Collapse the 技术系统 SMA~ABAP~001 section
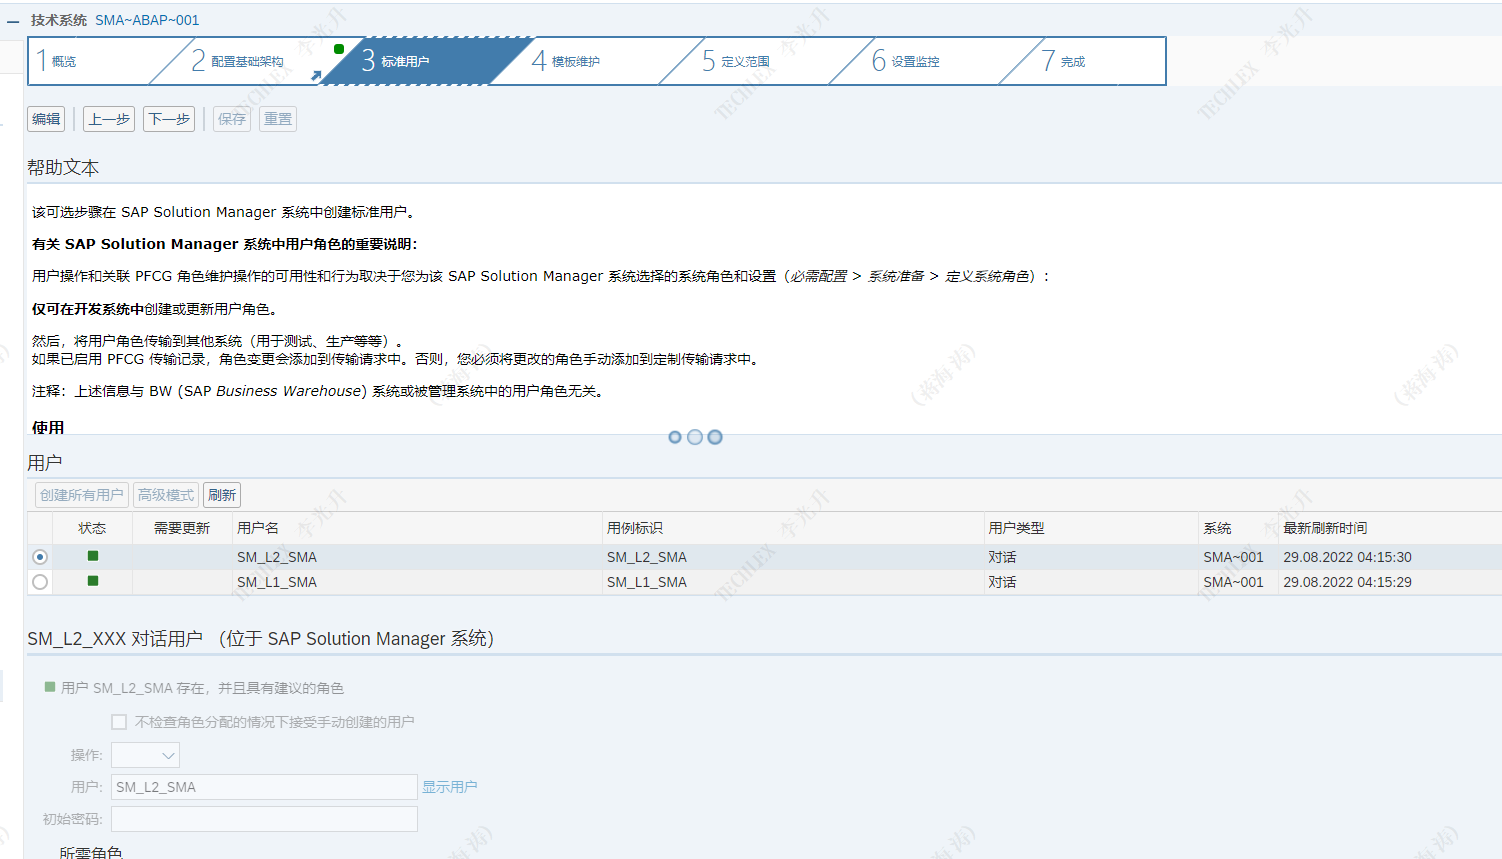The image size is (1502, 859). coord(13,21)
